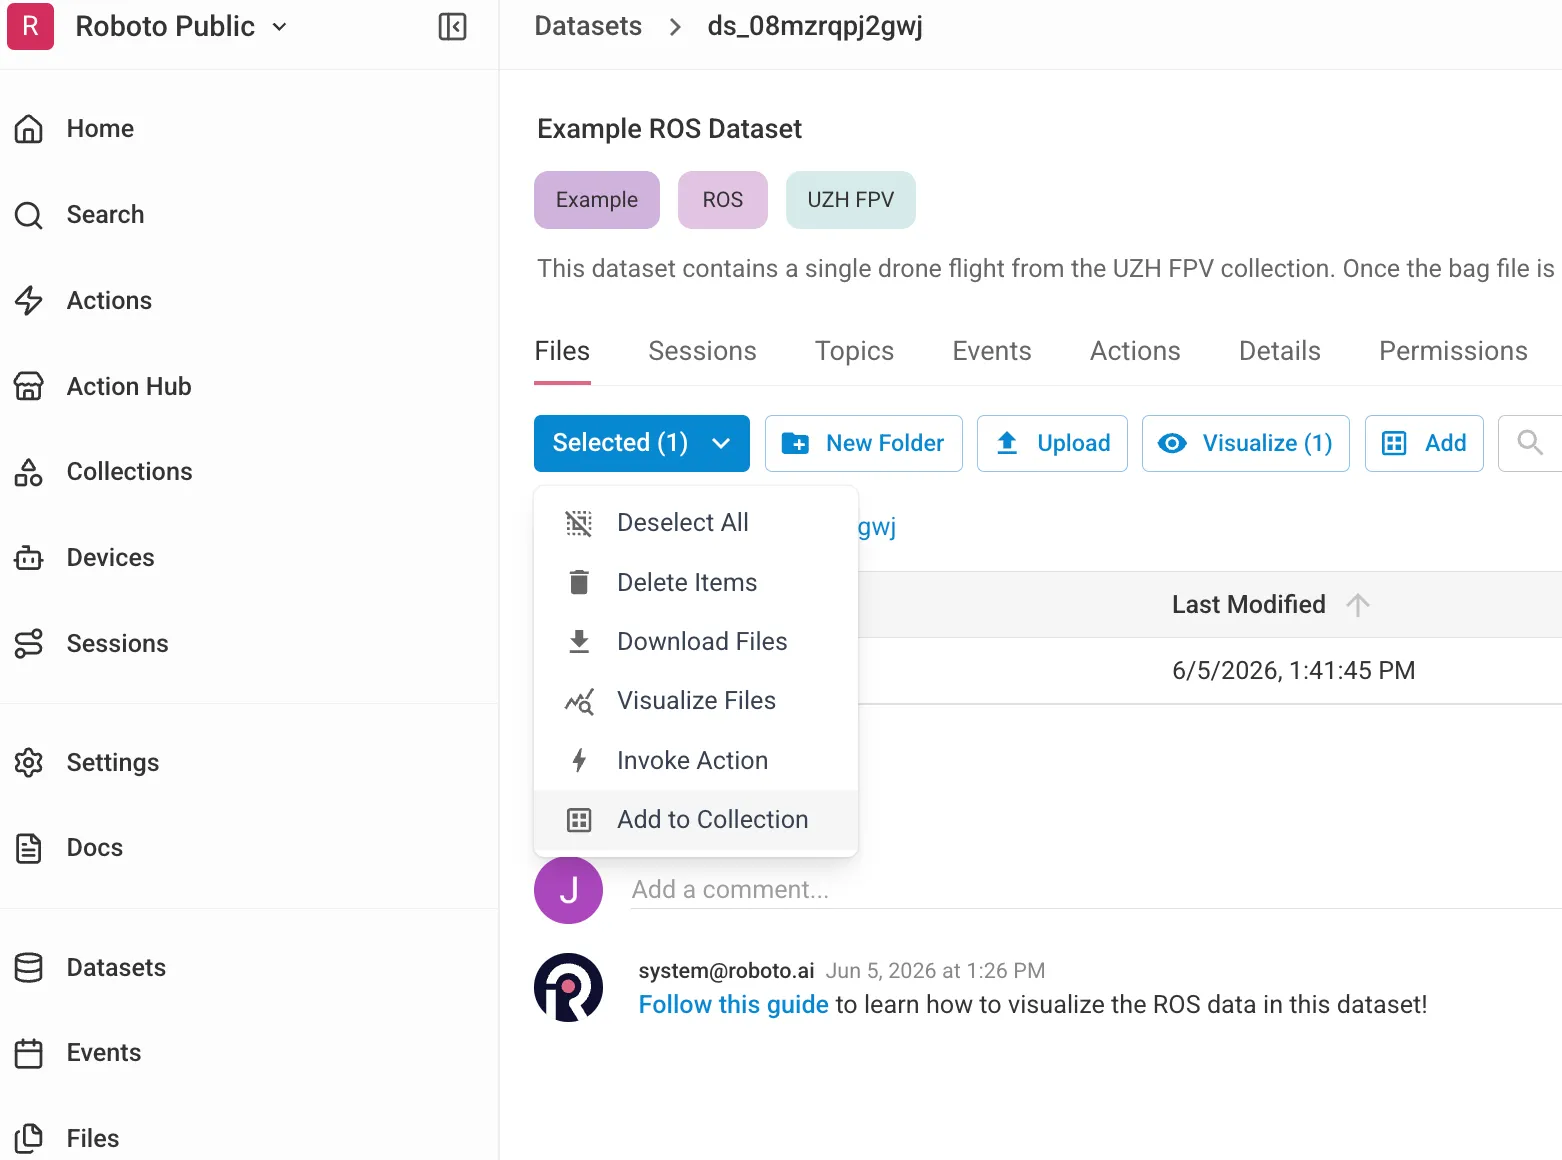This screenshot has width=1562, height=1160.
Task: Go to Actions in sidebar
Action: click(x=109, y=301)
